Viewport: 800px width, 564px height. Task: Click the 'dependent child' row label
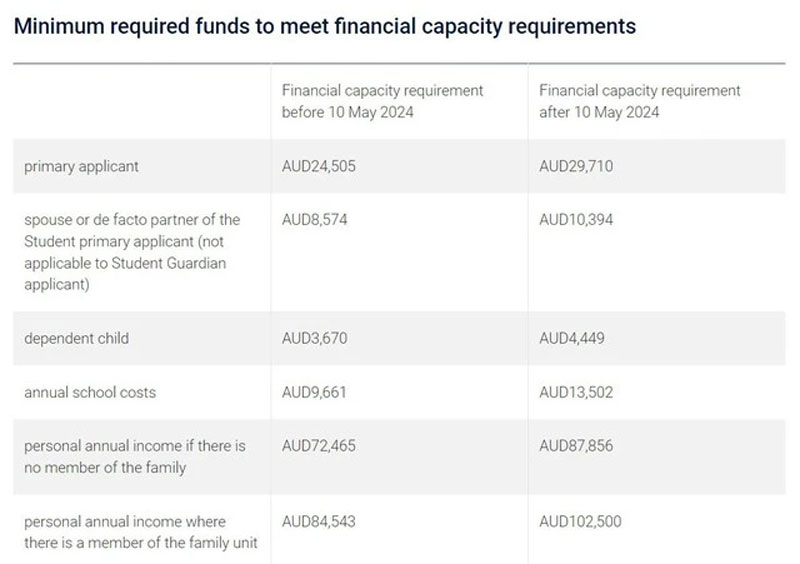click(x=77, y=338)
